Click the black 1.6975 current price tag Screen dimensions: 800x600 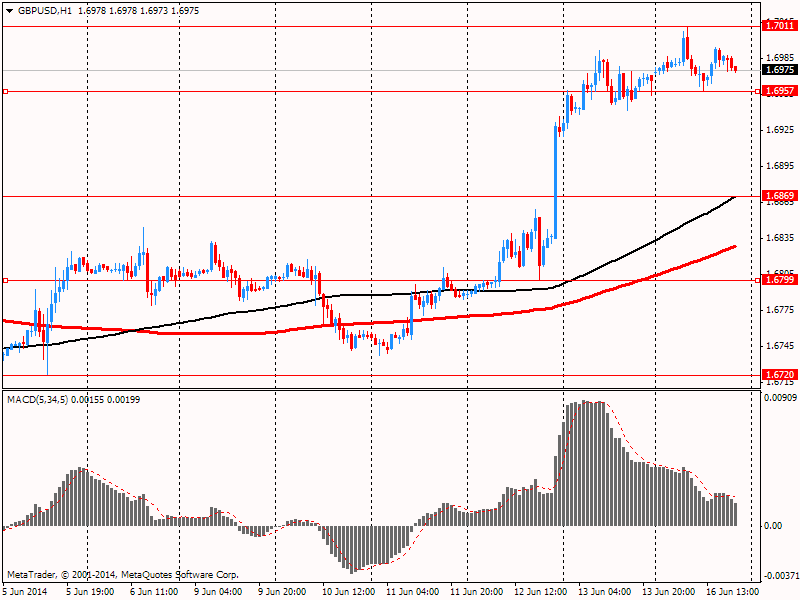click(778, 70)
